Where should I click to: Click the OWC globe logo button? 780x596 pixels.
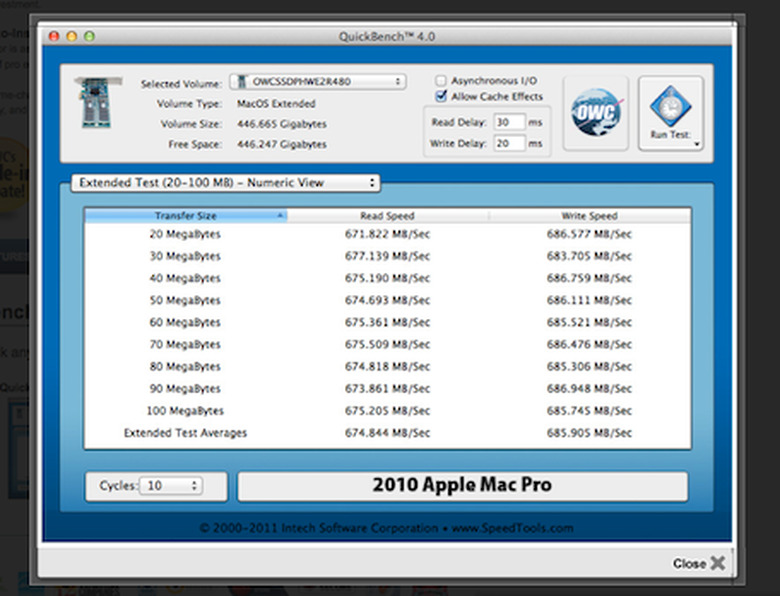pyautogui.click(x=595, y=112)
